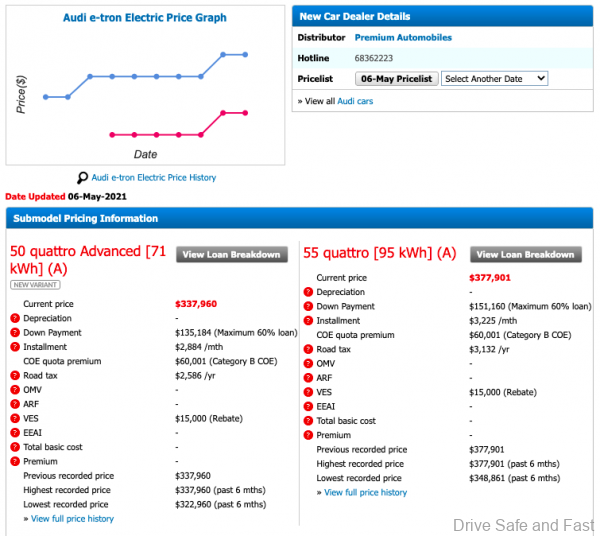
Task: Click help icon beside Premium for 50 quattro Advanced
Action: coord(15,461)
